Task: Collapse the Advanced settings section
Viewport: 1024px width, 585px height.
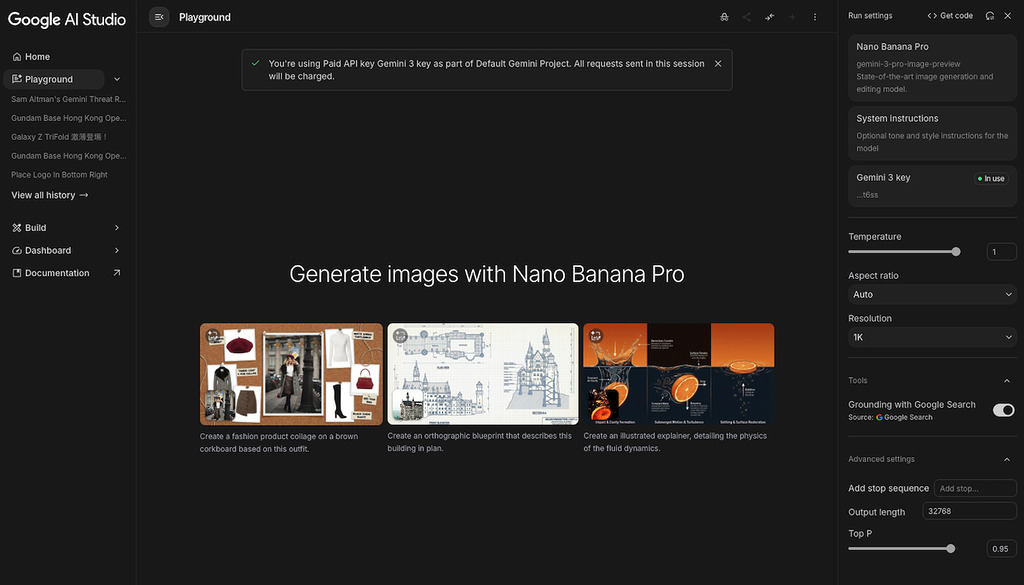Action: coord(1007,459)
